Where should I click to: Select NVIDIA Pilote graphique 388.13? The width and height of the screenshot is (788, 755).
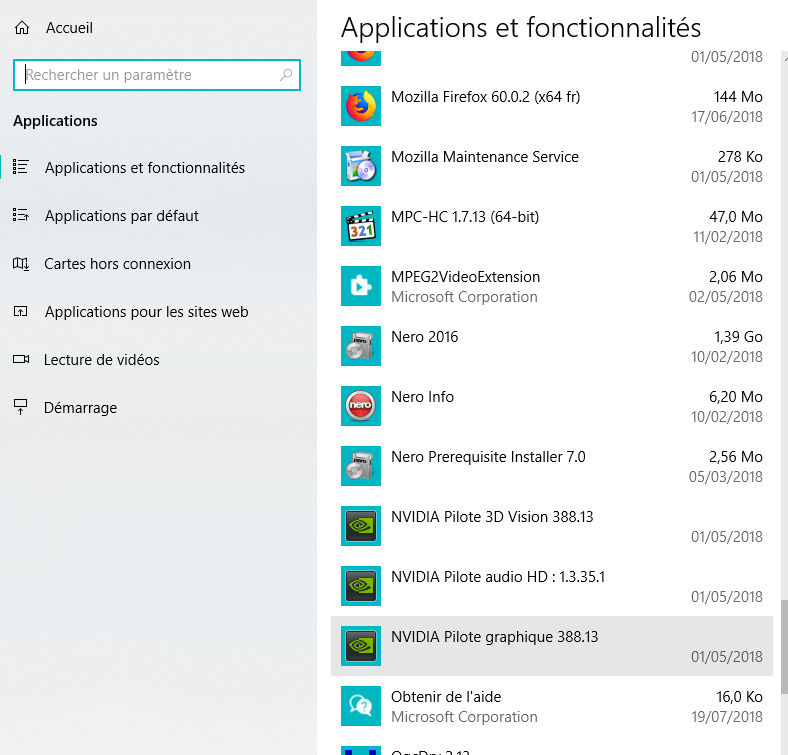point(552,646)
